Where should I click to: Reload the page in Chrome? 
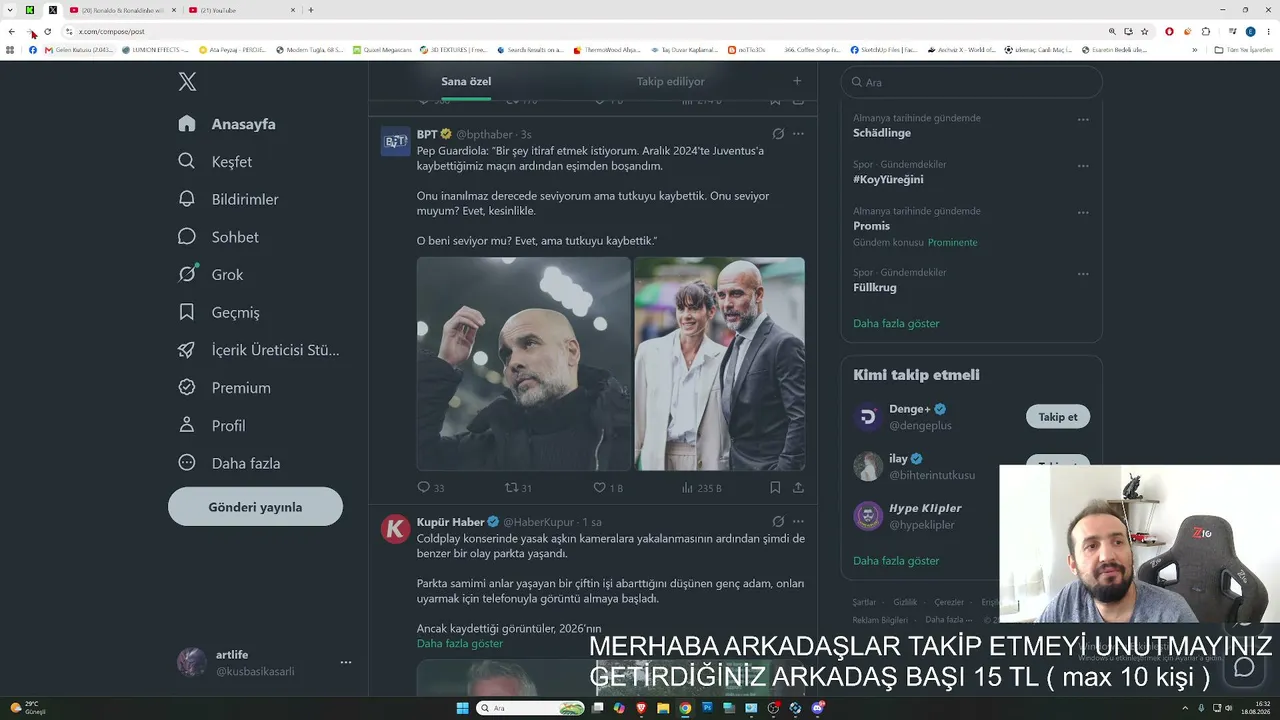[47, 31]
